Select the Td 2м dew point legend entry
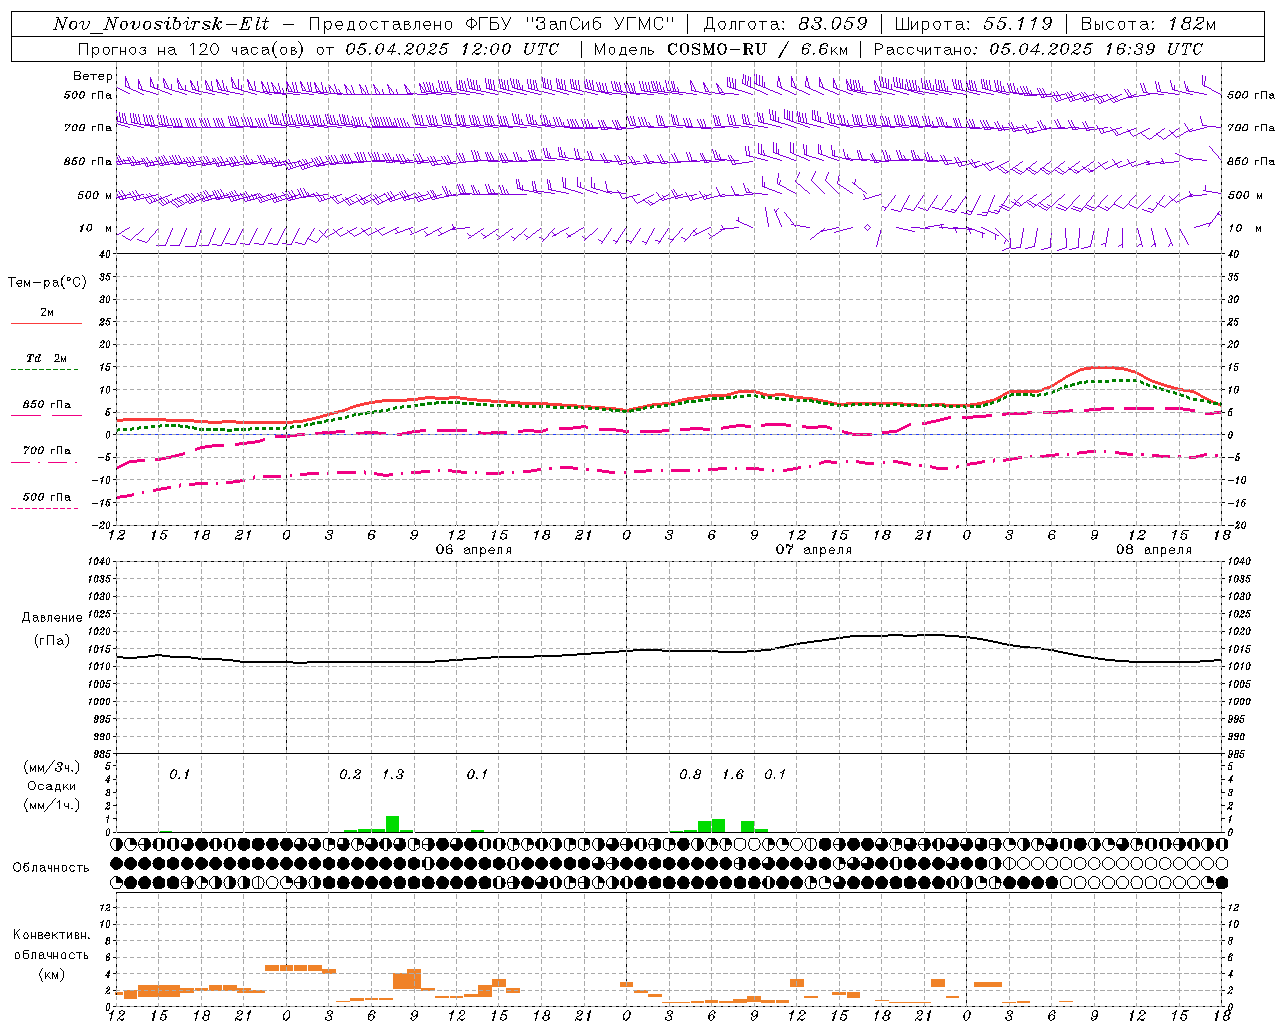The width and height of the screenshot is (1280, 1024). point(47,358)
